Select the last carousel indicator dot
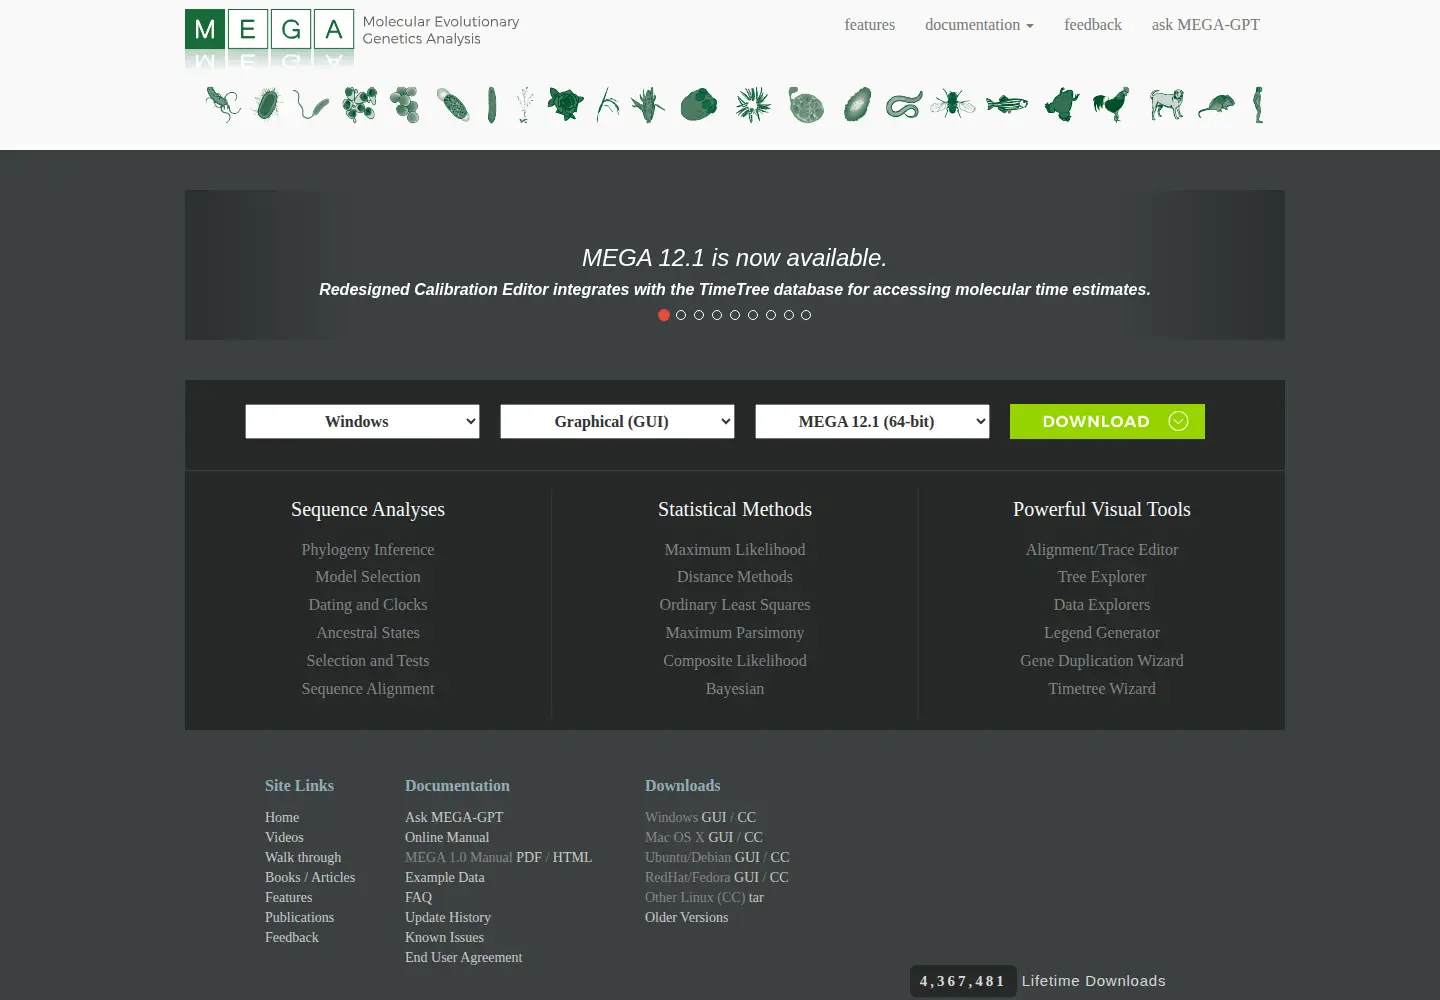The image size is (1440, 1000). (806, 315)
